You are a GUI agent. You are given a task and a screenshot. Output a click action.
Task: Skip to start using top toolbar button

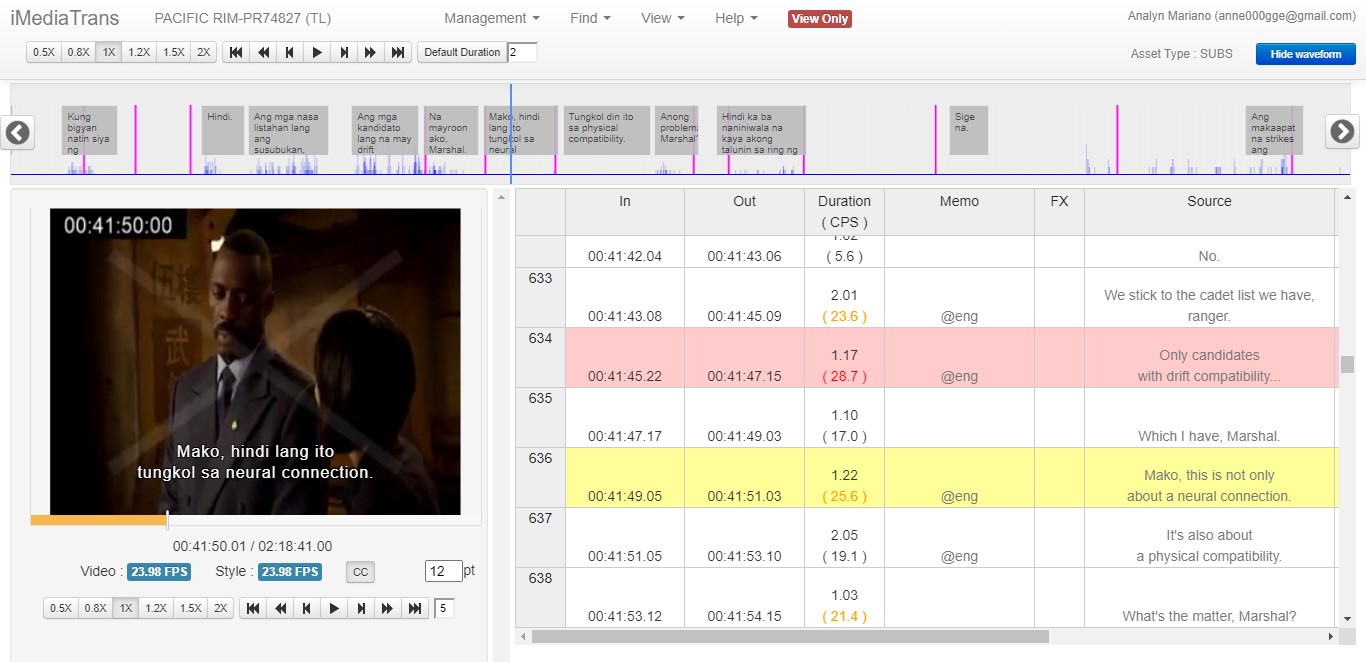click(236, 52)
